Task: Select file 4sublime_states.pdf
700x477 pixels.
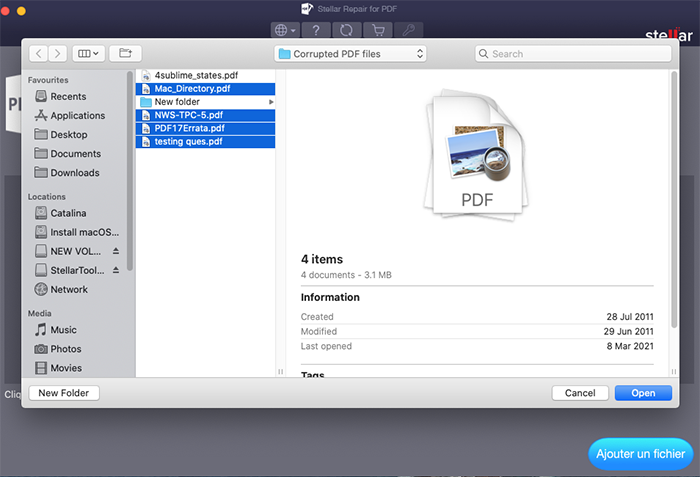Action: coord(205,75)
